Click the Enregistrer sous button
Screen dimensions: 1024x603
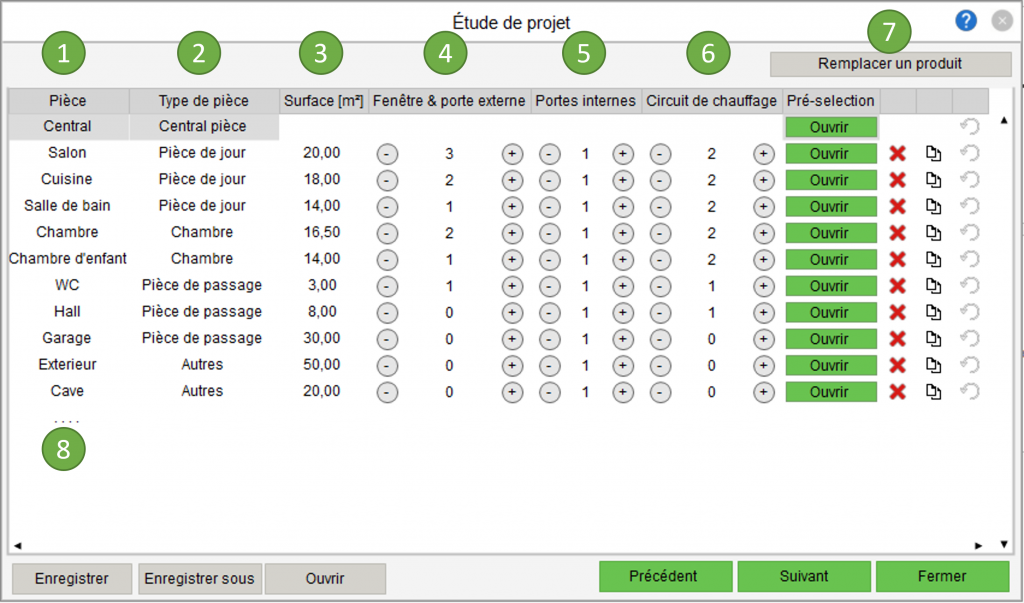[200, 578]
